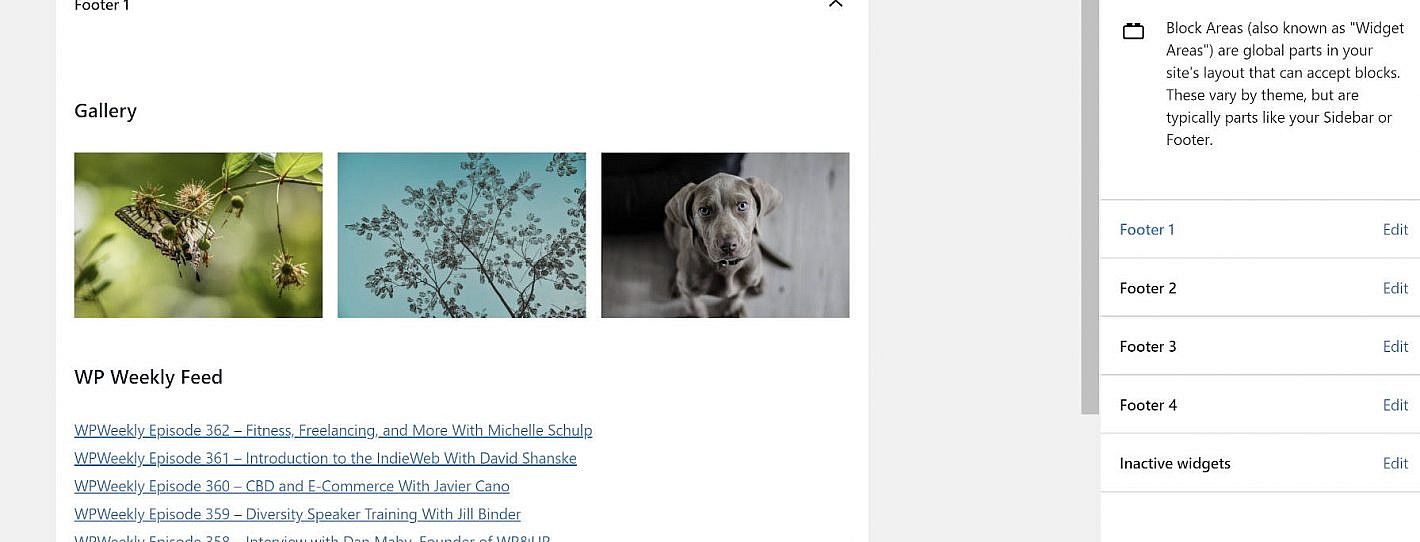Edit the Footer 3 area
Image resolution: width=1420 pixels, height=542 pixels.
(1395, 347)
